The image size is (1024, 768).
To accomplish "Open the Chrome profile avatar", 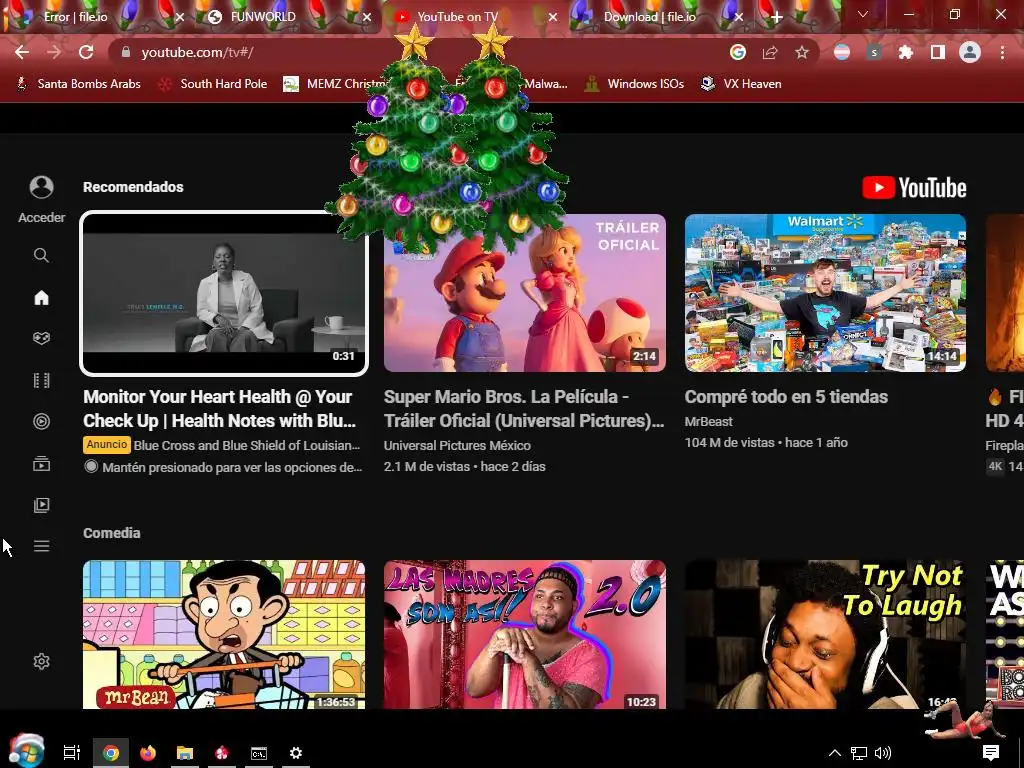I will pyautogui.click(x=970, y=52).
